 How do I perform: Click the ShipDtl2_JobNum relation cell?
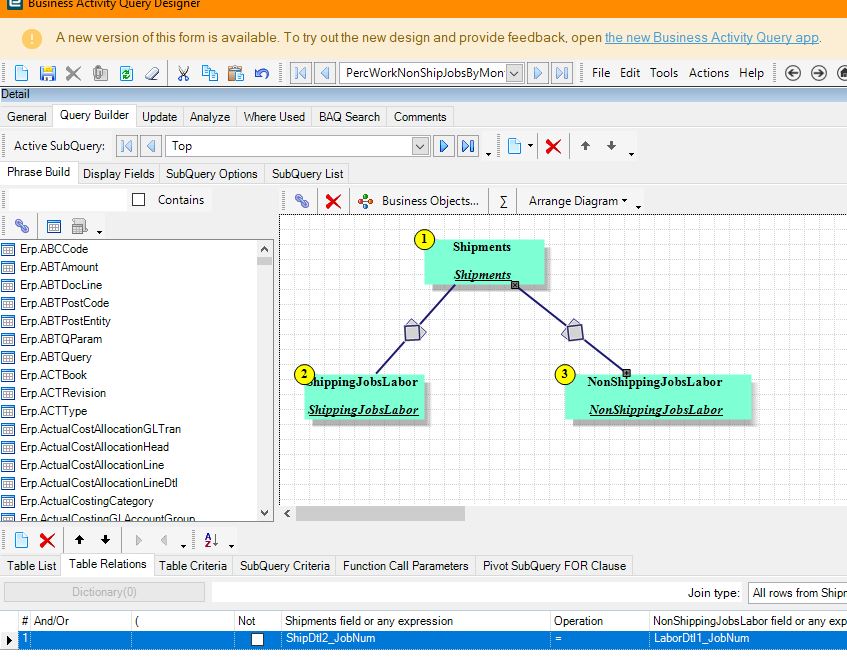click(416, 639)
